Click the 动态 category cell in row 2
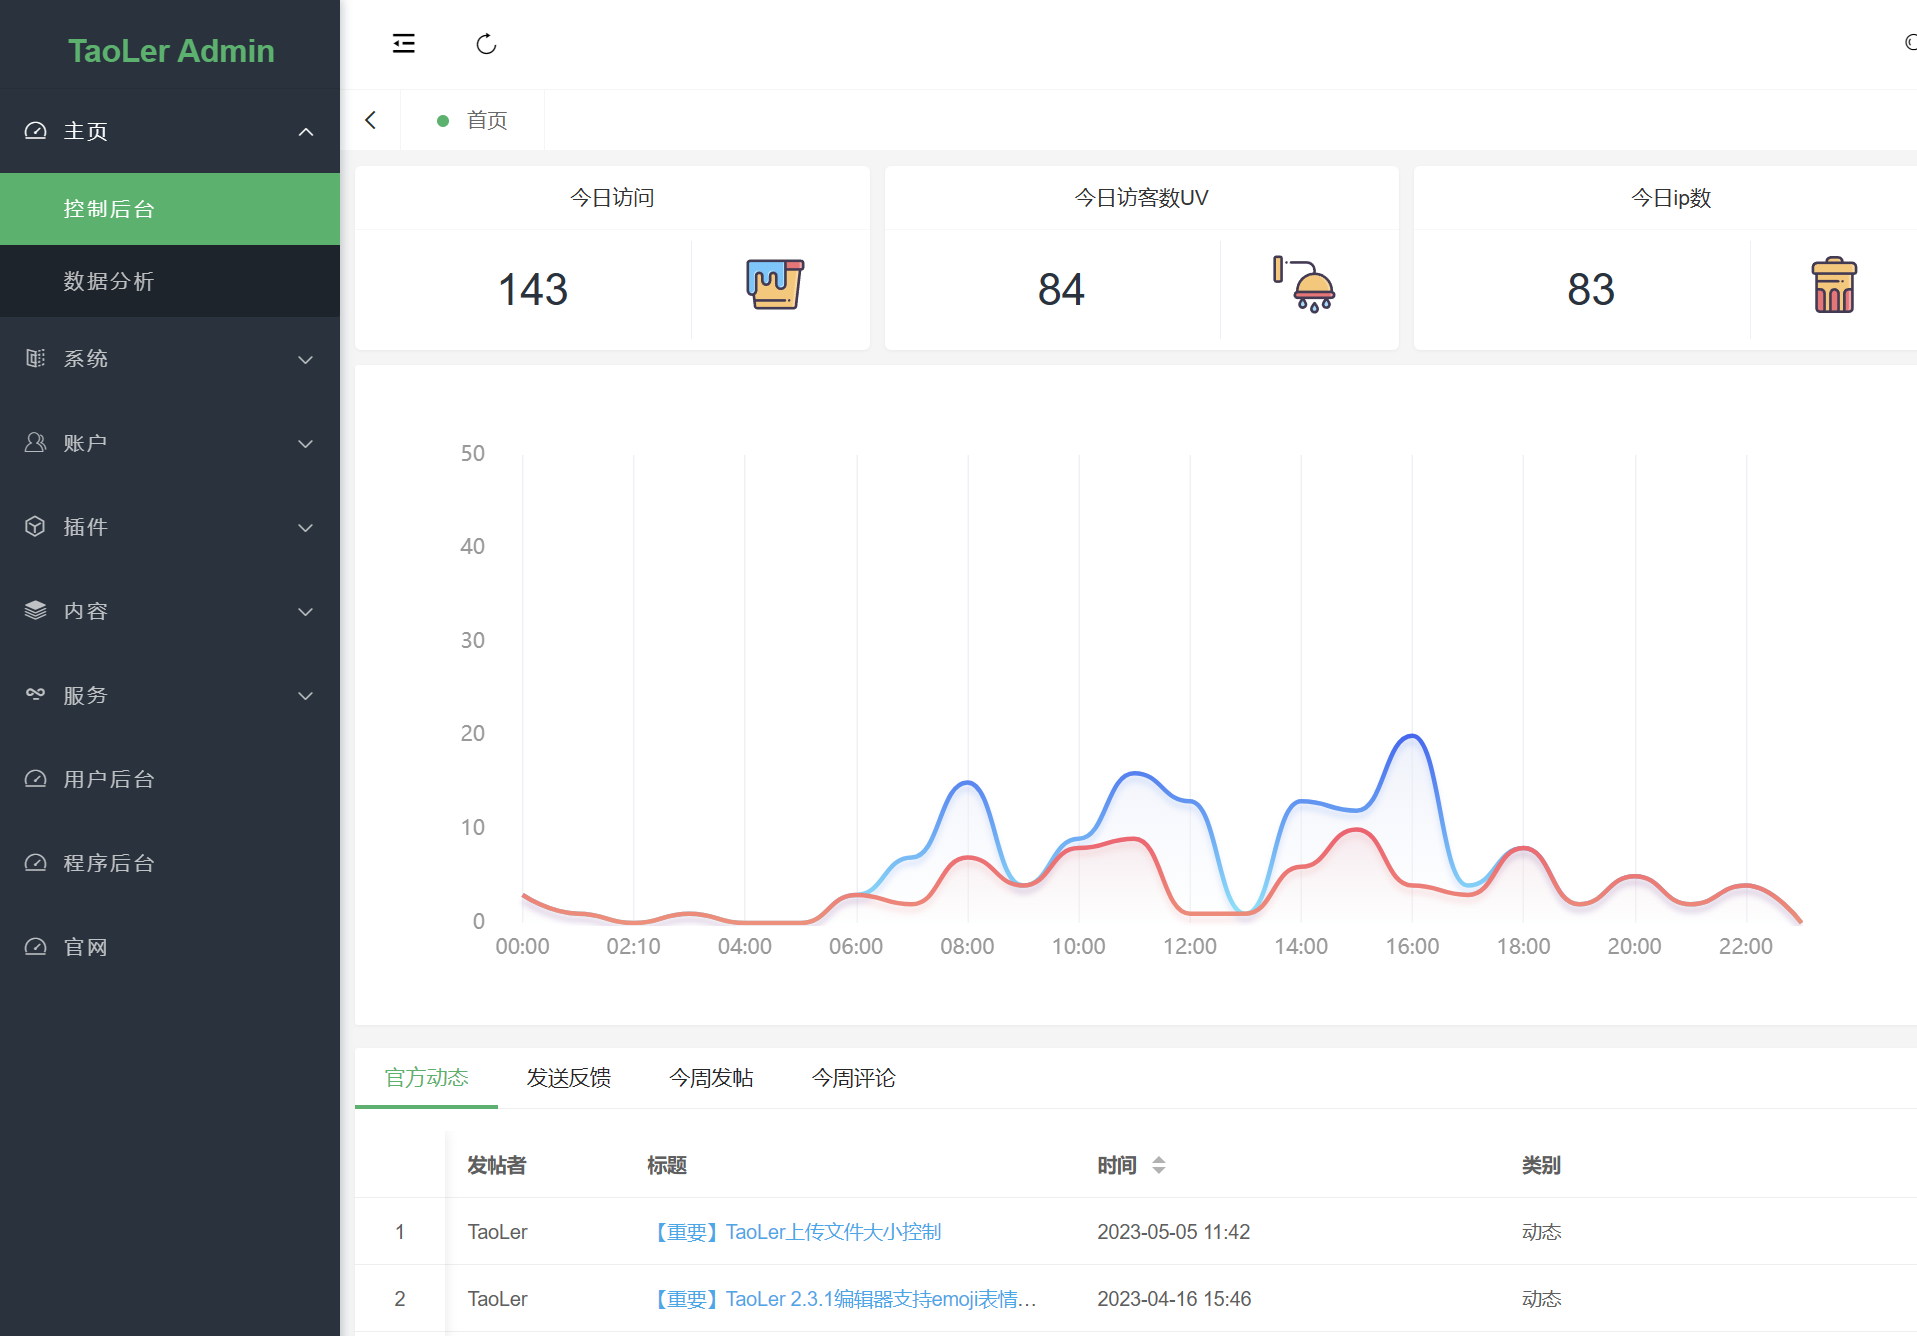The height and width of the screenshot is (1336, 1917). tap(1541, 1299)
